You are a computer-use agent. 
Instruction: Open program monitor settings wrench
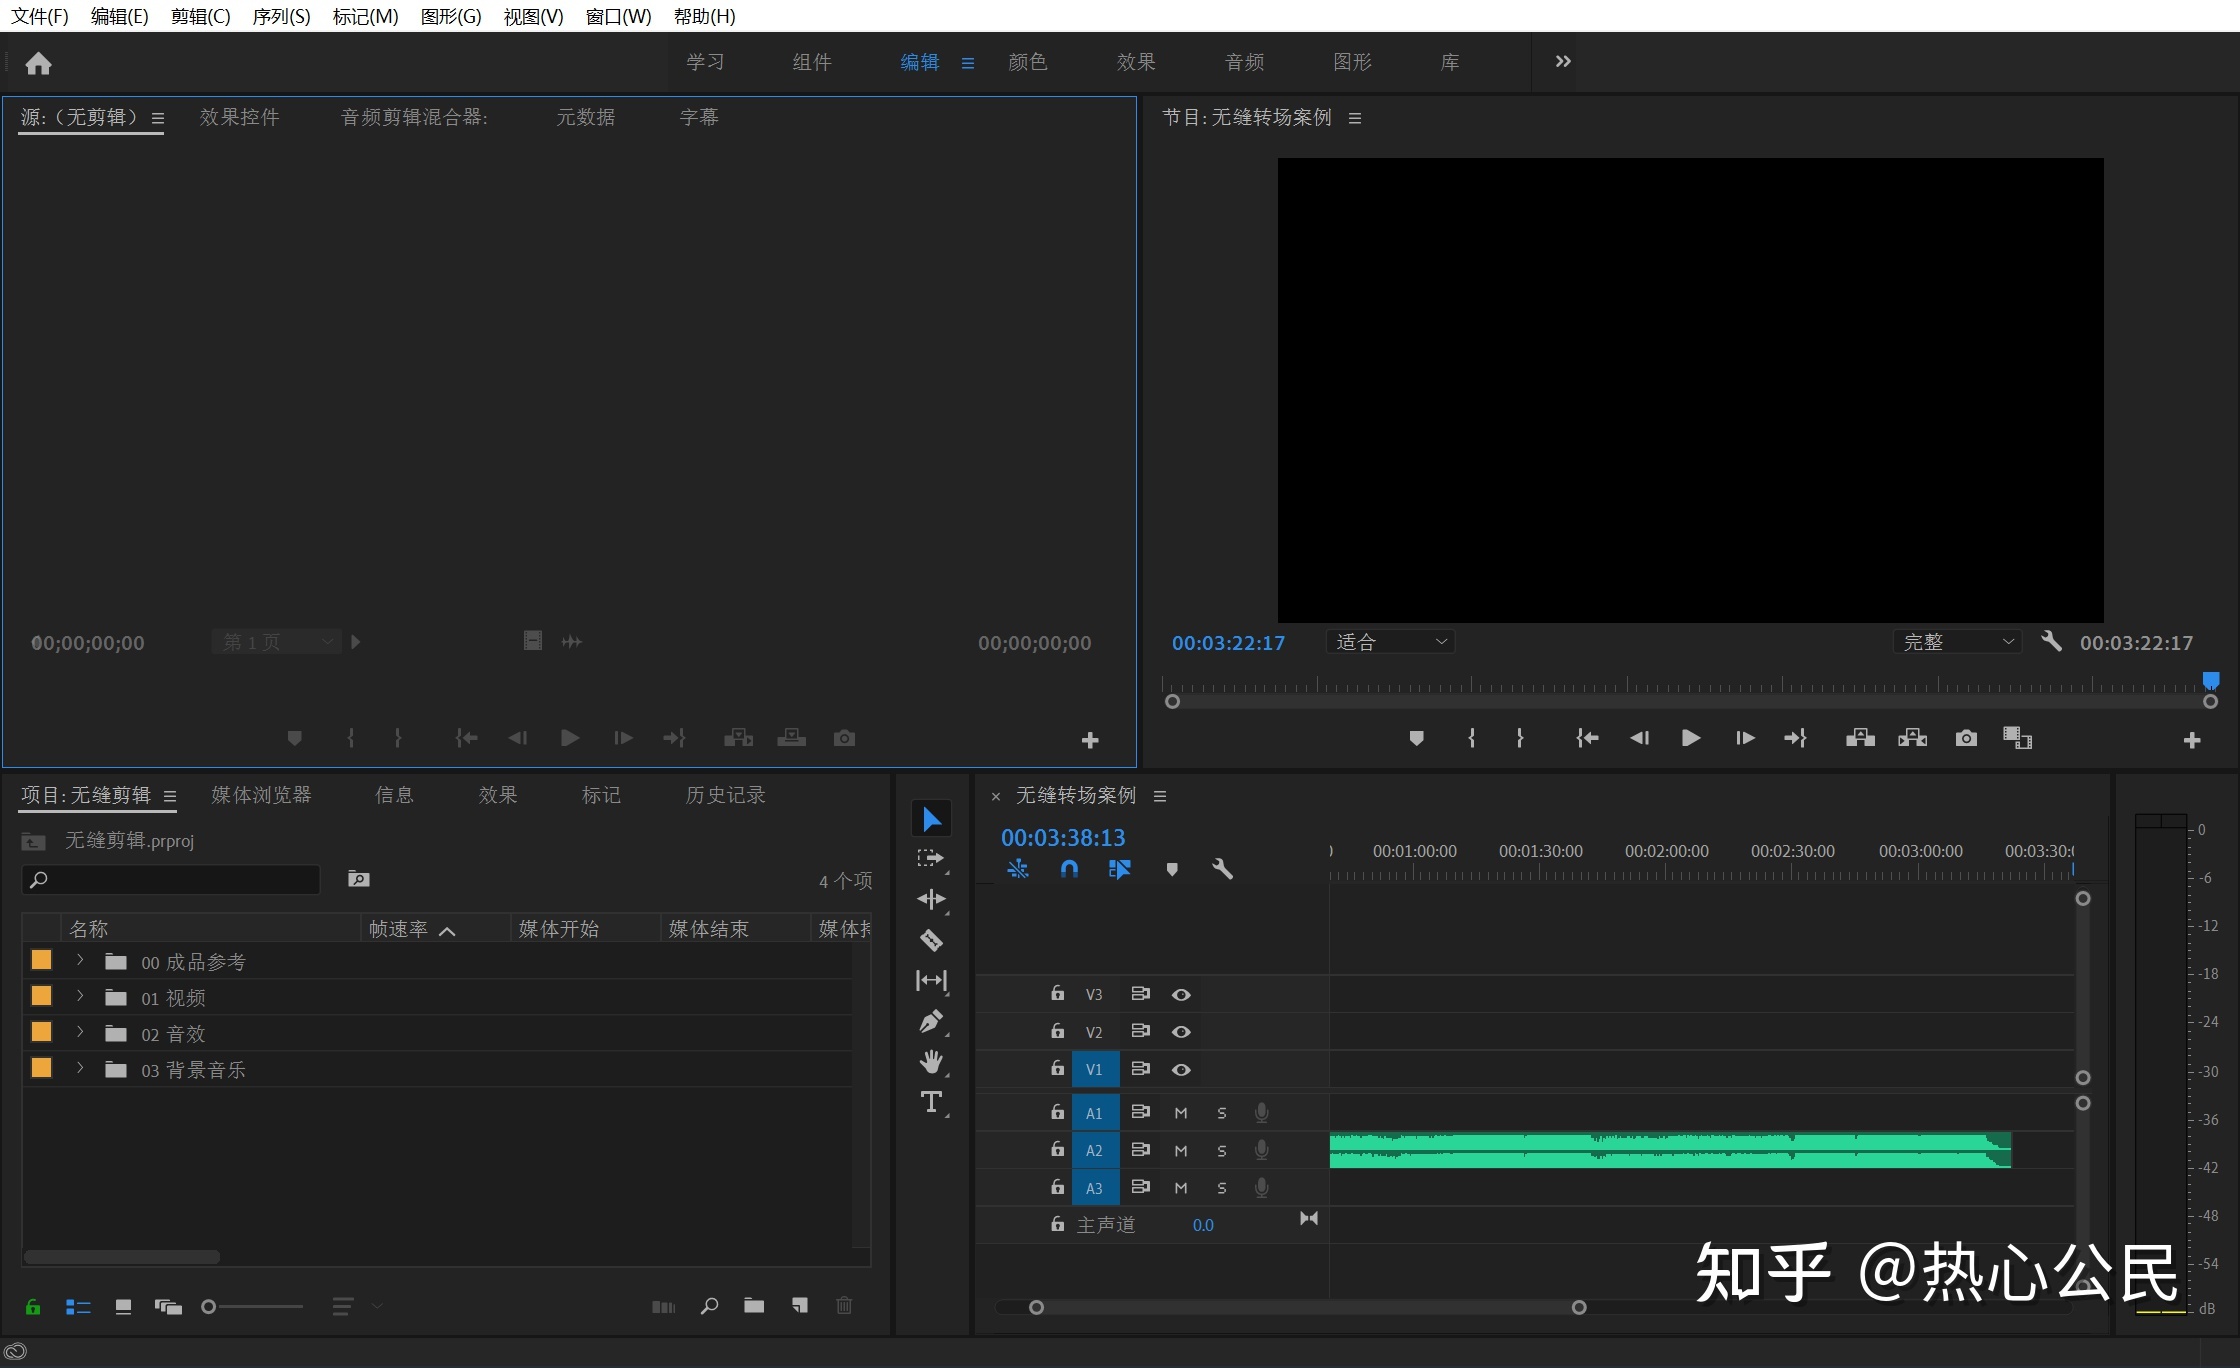pos(2051,642)
